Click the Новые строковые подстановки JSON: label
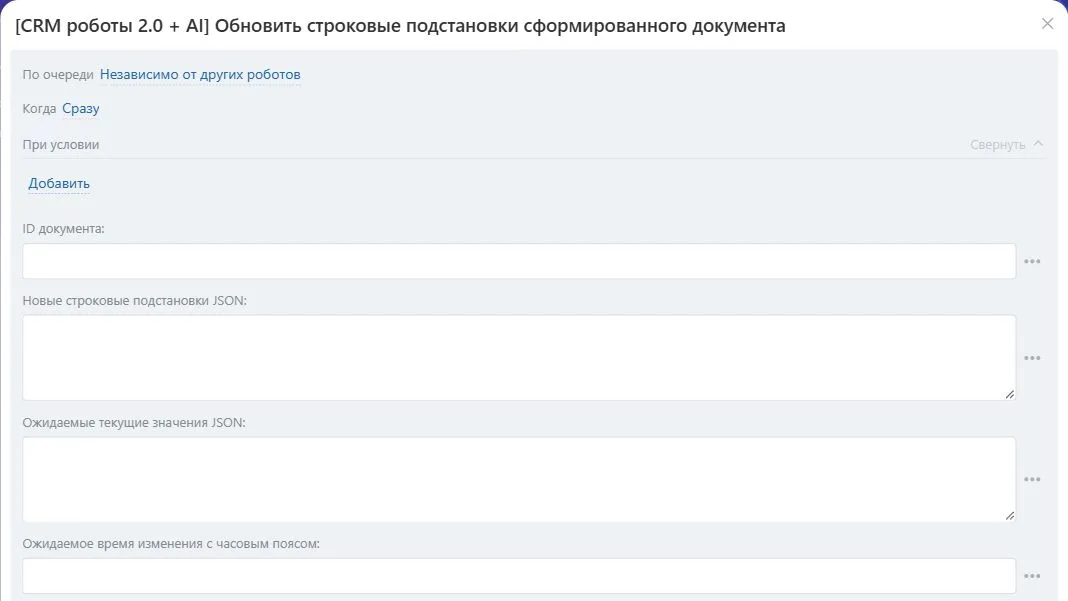 coord(134,300)
